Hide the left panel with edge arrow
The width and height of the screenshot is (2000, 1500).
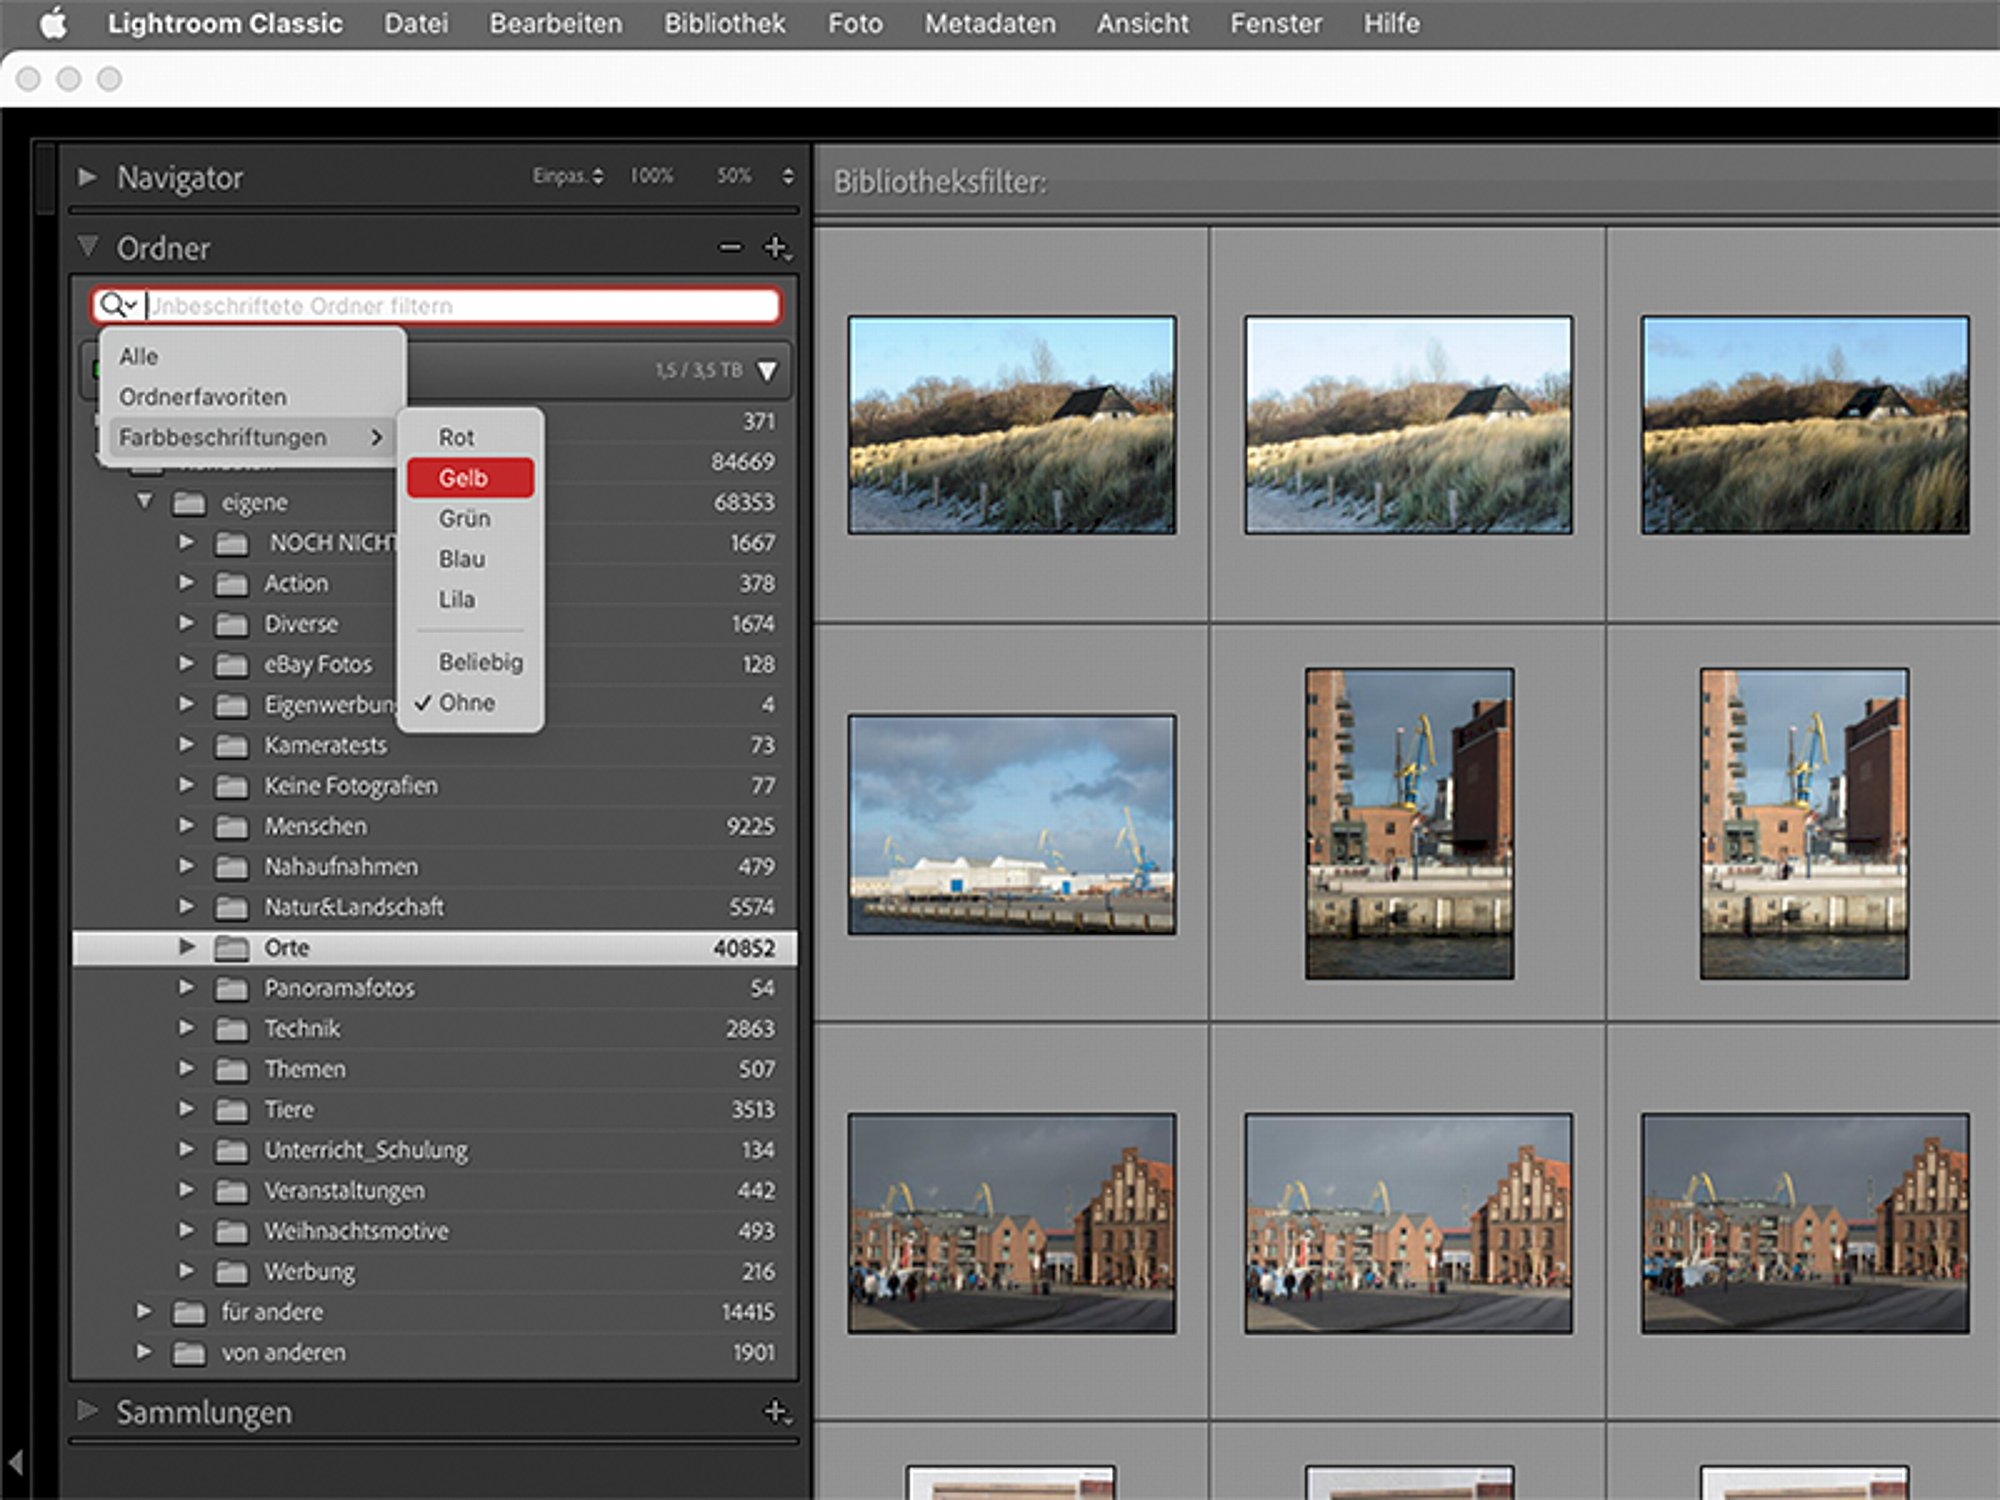point(15,1462)
